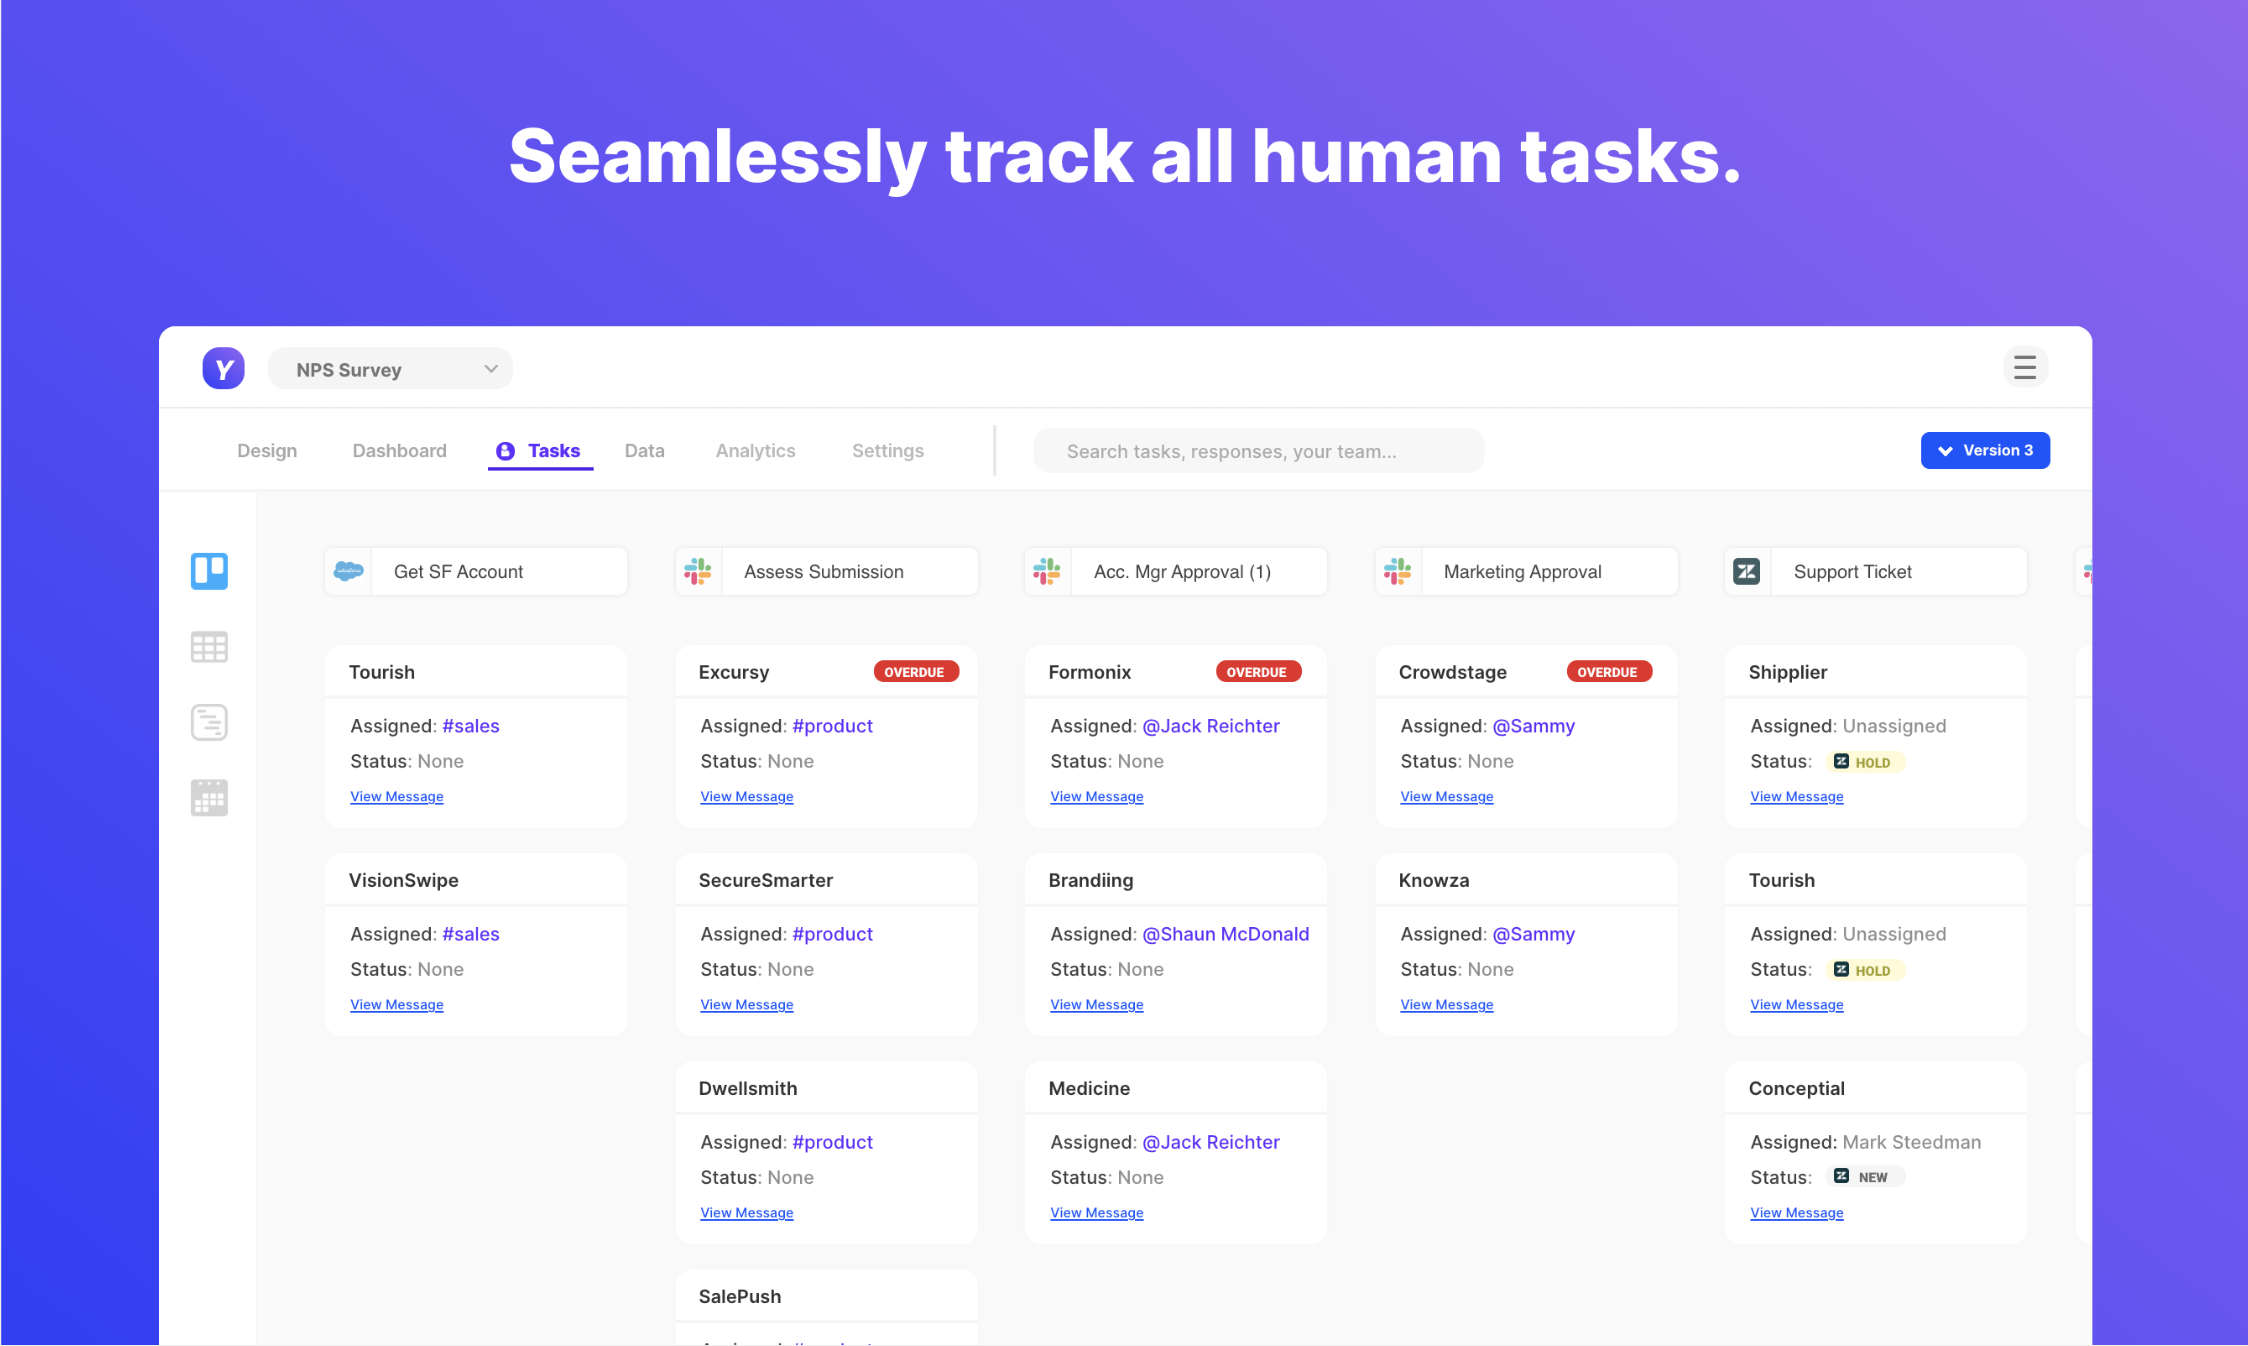Screen dimensions: 2248x1346
Task: Click the purple Y logo
Action: [223, 369]
